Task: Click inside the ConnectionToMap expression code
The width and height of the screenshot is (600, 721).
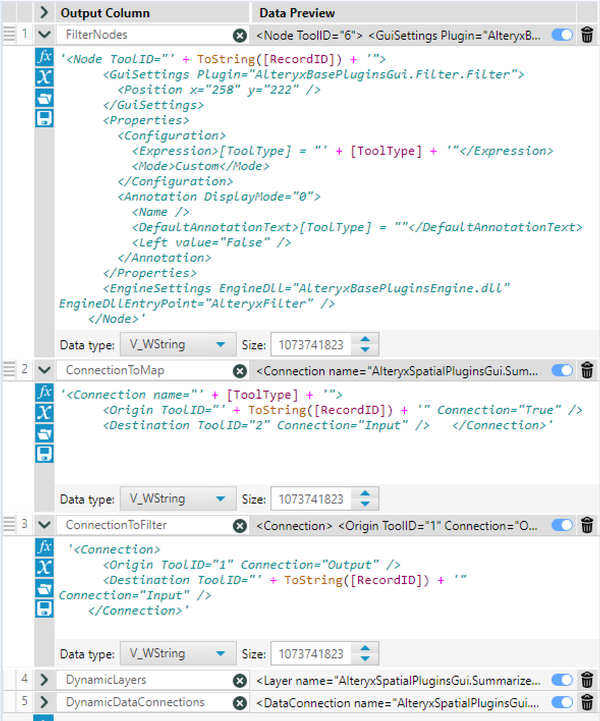Action: tap(326, 435)
